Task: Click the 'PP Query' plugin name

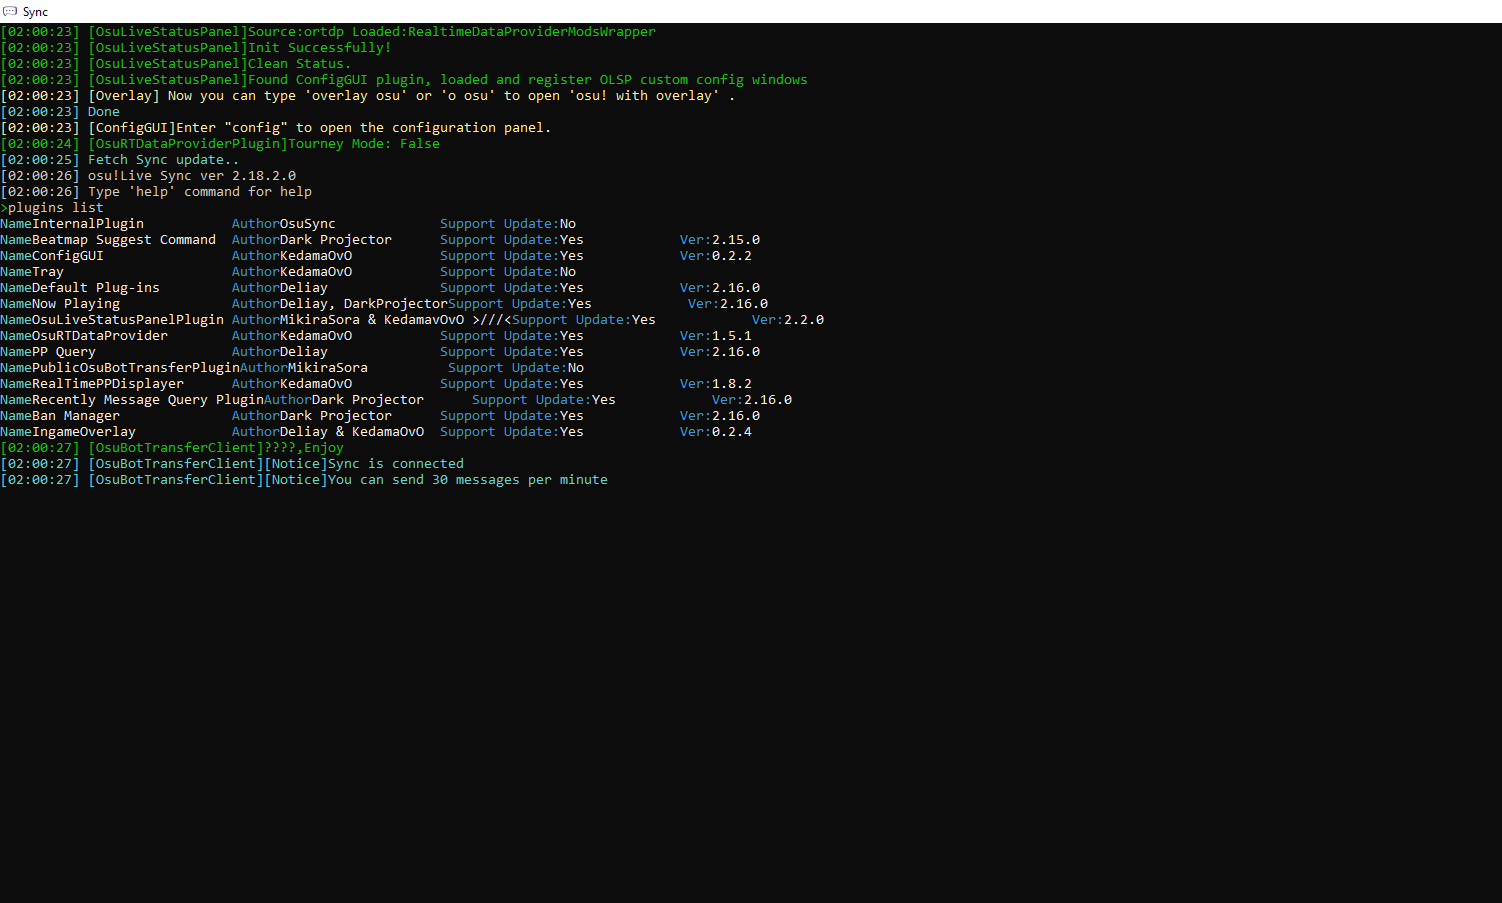Action: (x=64, y=352)
